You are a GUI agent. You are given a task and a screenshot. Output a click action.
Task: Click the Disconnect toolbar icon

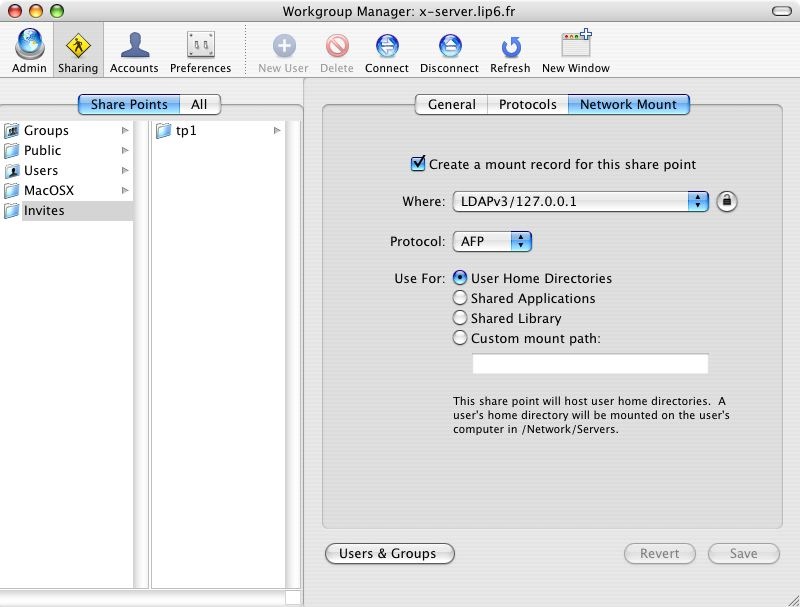(449, 47)
